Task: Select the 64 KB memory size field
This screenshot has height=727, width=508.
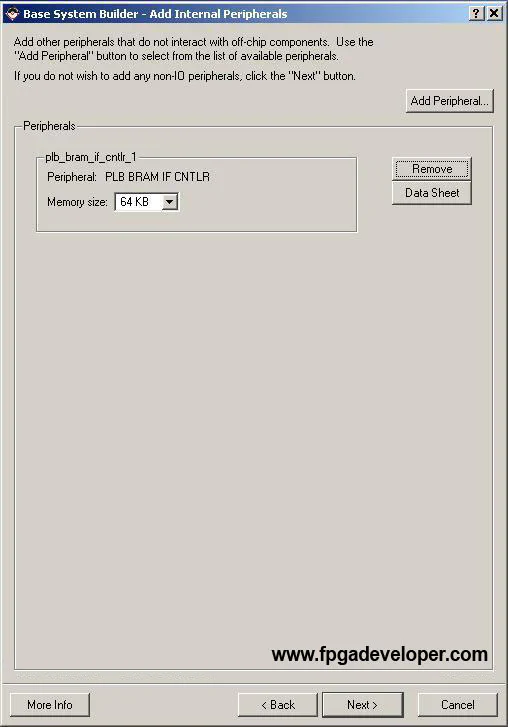Action: [x=146, y=202]
